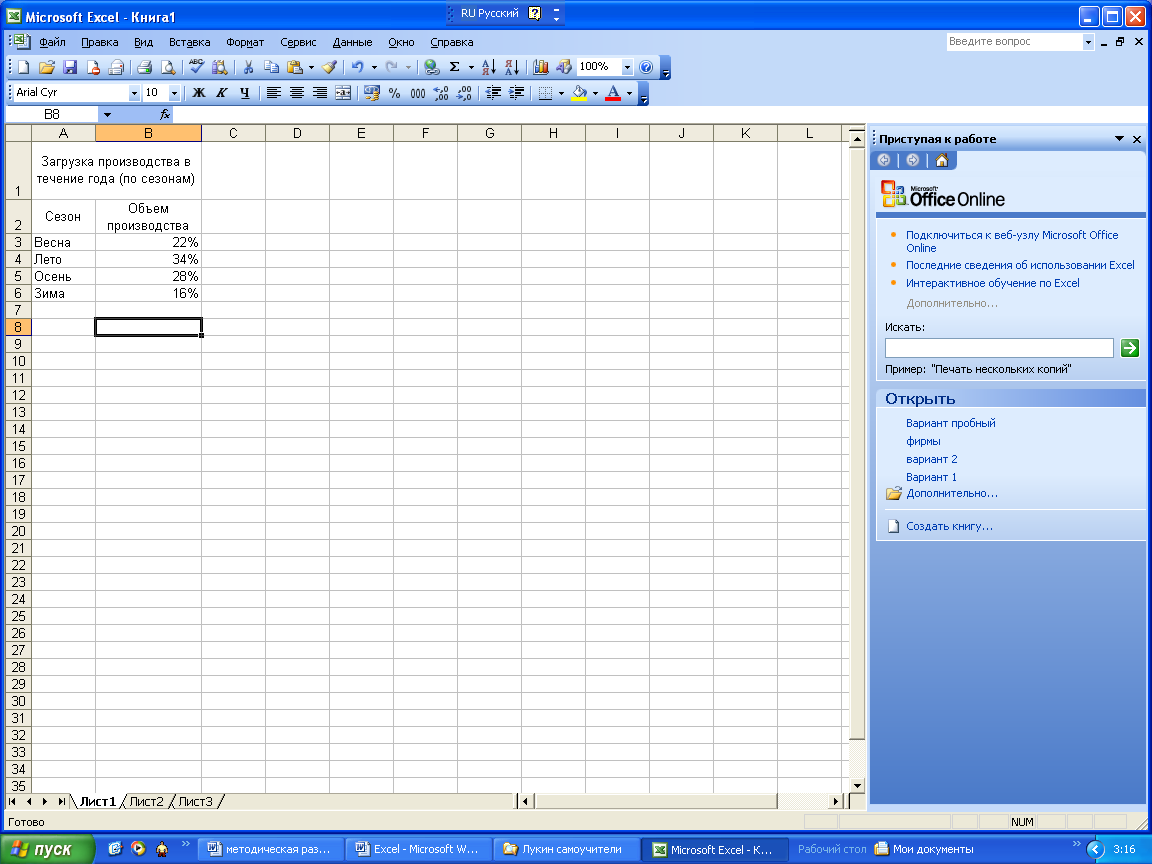
Task: Expand the zoom 100% dropdown
Action: [627, 68]
